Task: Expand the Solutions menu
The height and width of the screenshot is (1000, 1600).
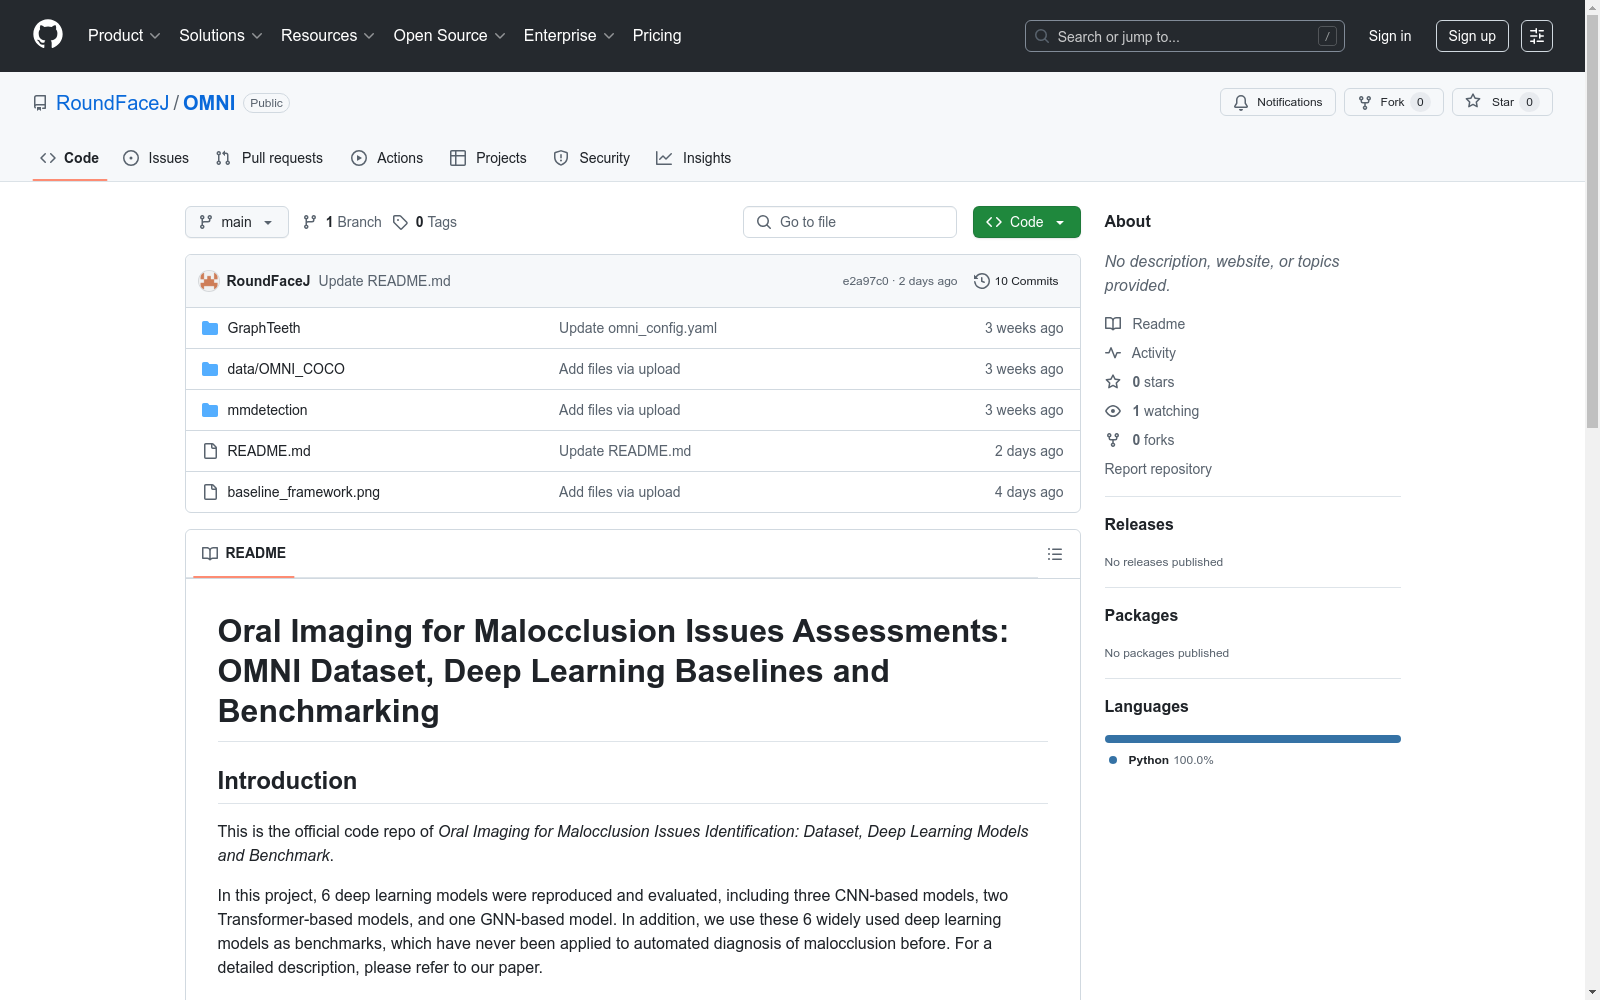Action: click(x=220, y=35)
